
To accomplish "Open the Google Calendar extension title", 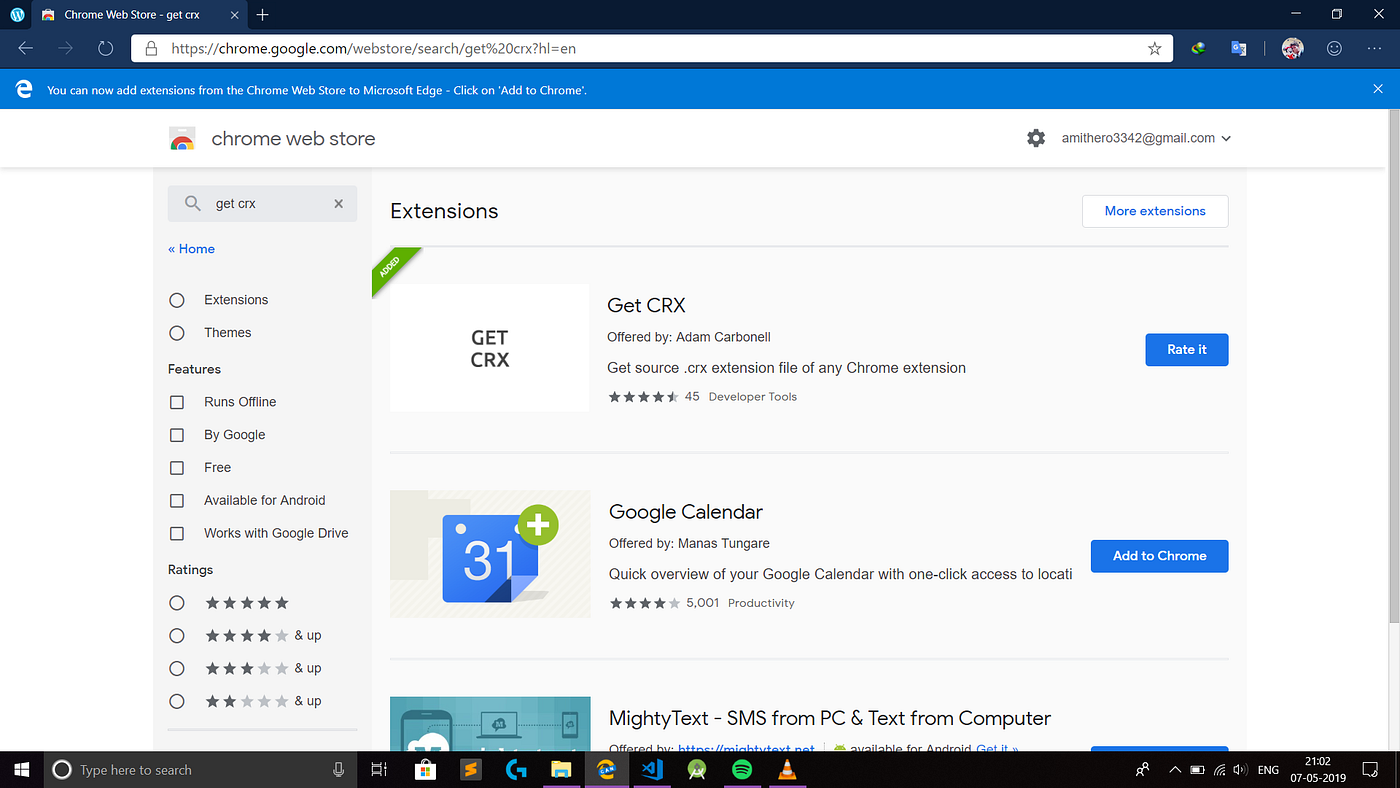I will click(686, 512).
